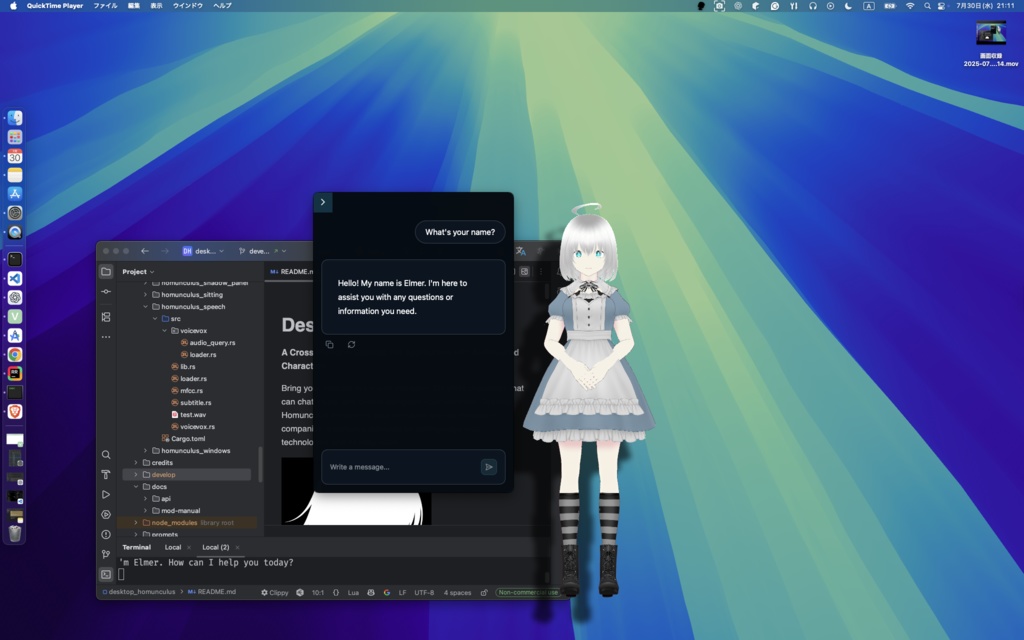Collapse the chat panel with its chevron
This screenshot has width=1024, height=640.
click(322, 202)
